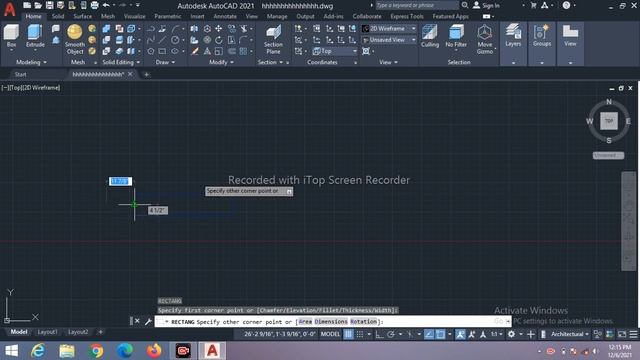
Task: Click the highlighted dynamic input length field
Action: tap(120, 181)
